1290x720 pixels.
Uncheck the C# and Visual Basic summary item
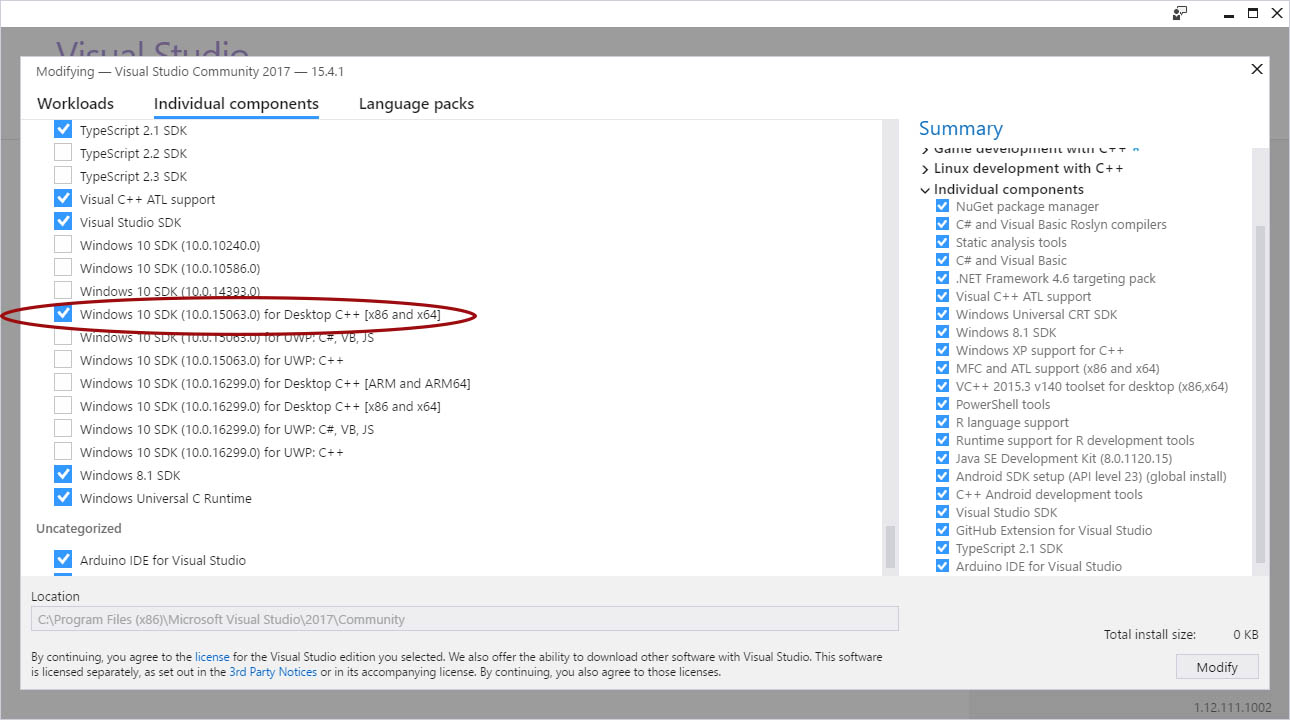pyautogui.click(x=942, y=261)
